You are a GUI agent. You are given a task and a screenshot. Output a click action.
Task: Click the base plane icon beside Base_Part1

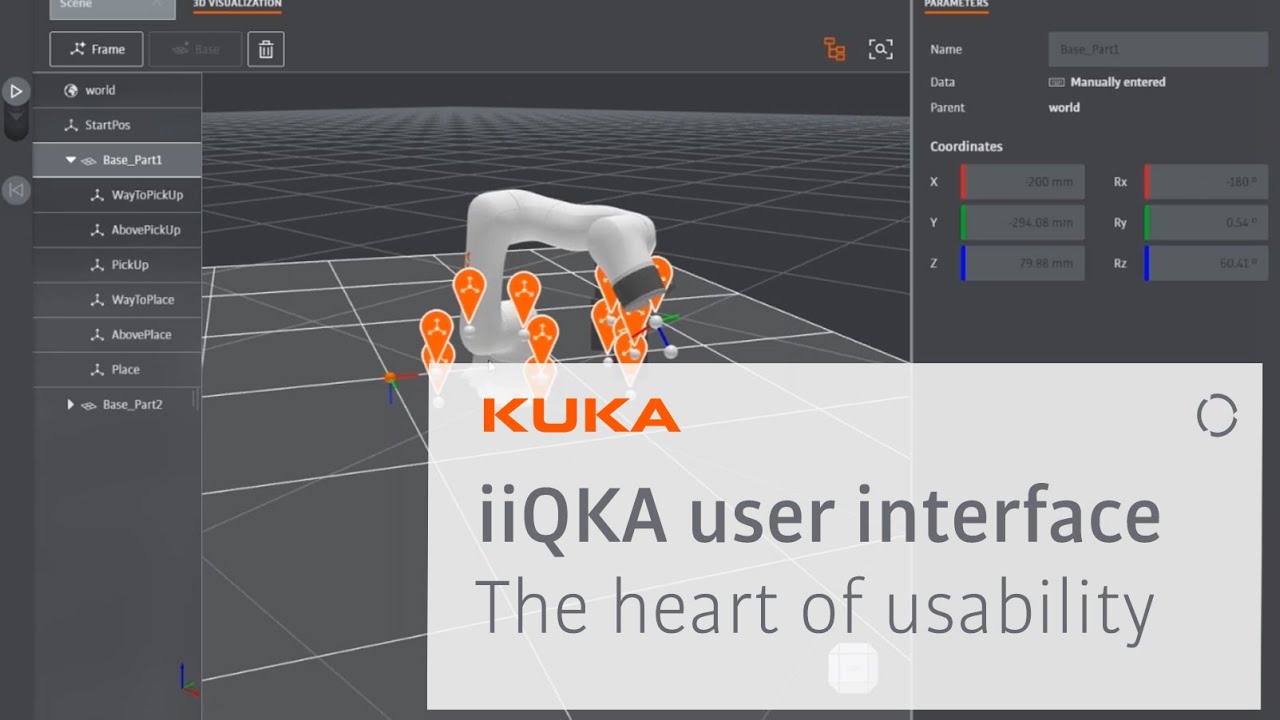tap(88, 160)
